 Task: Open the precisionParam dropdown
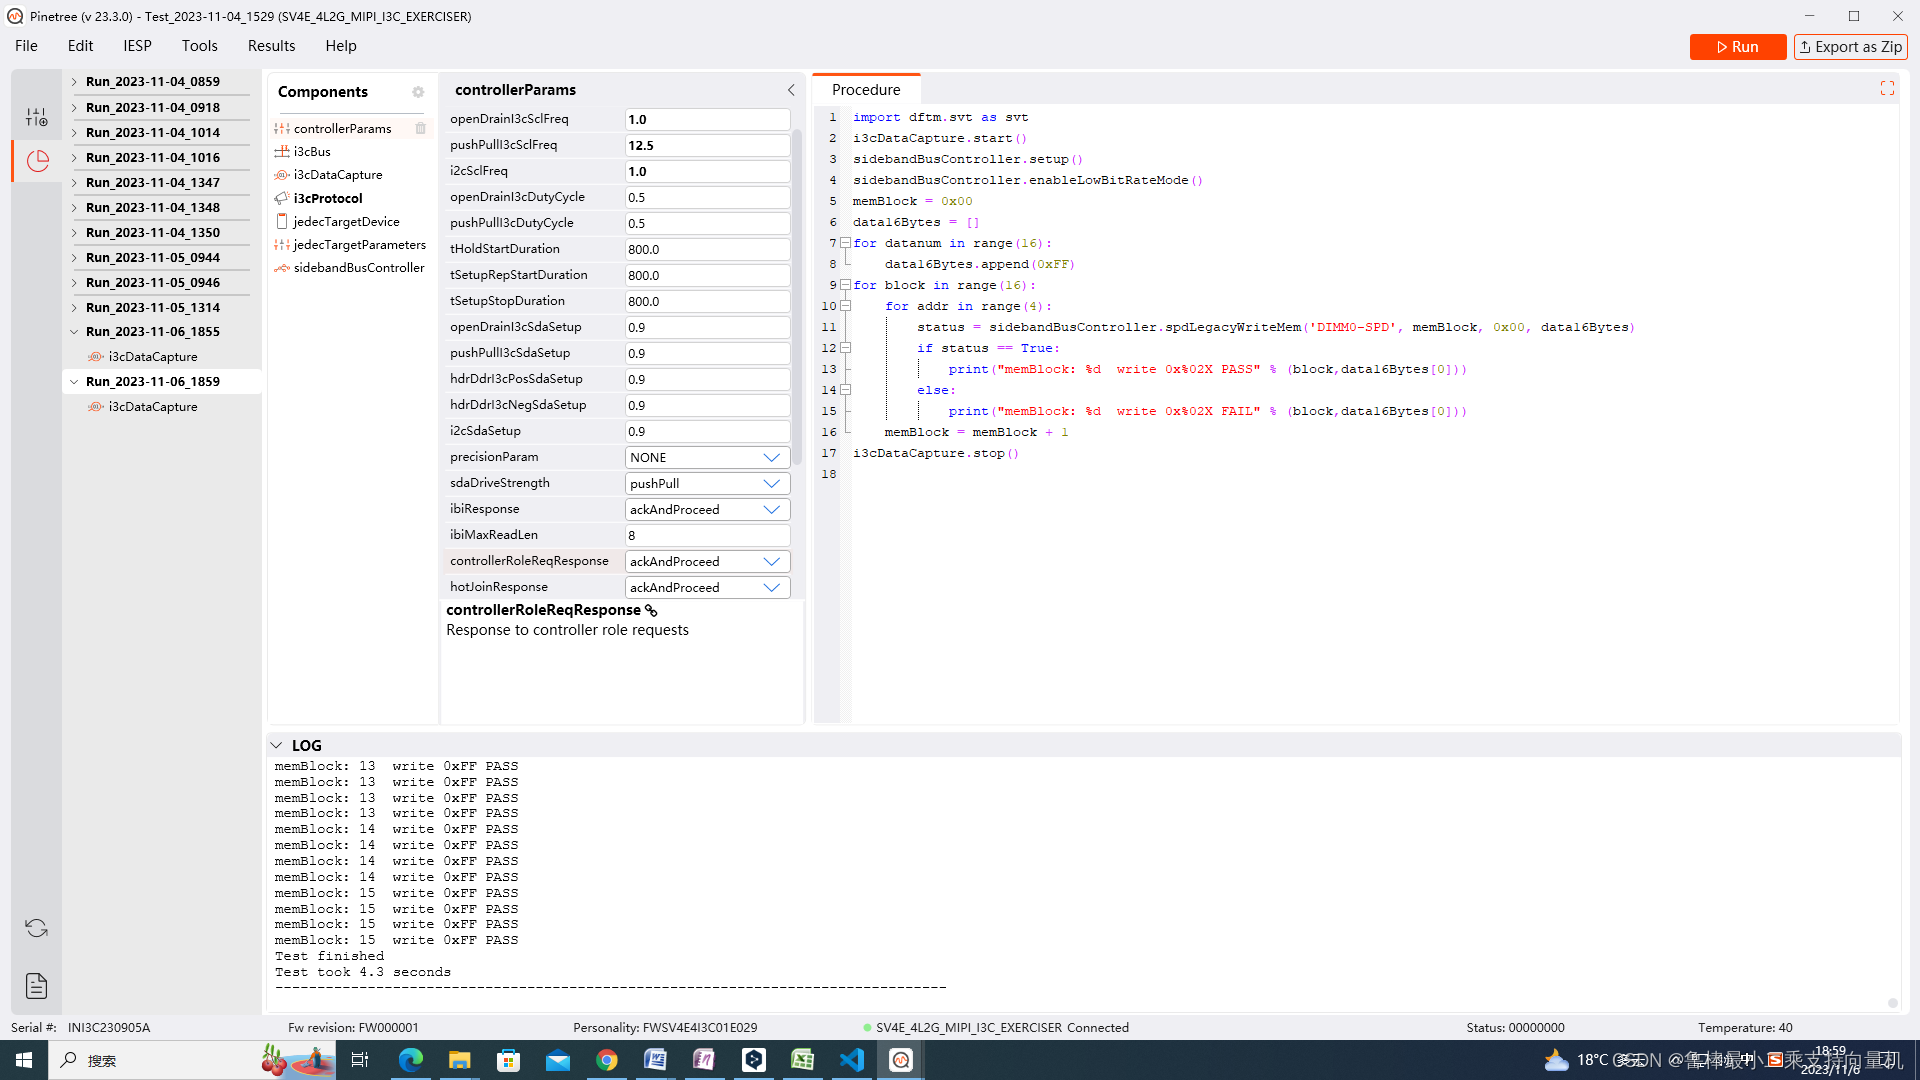[x=707, y=457]
